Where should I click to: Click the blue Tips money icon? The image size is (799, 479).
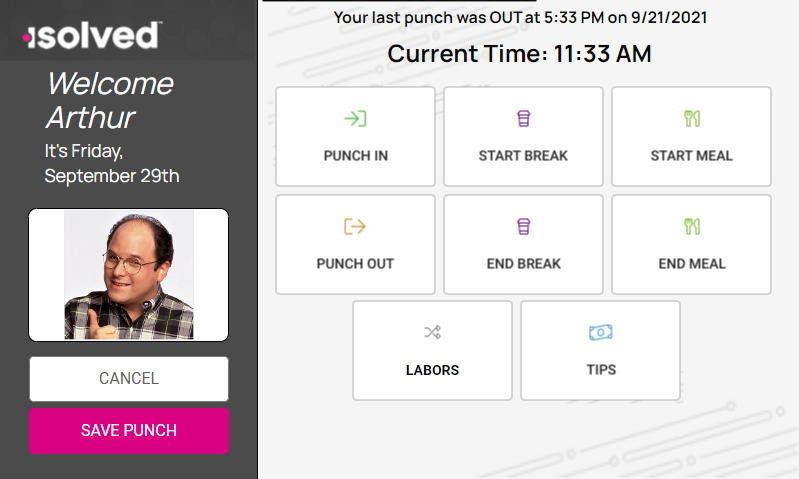point(600,333)
